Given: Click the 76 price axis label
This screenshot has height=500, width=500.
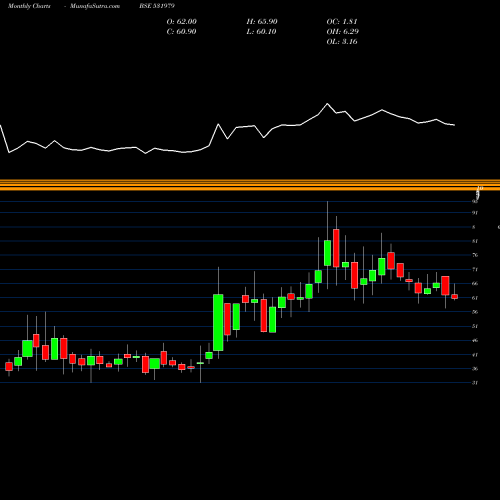Looking at the screenshot, I should [x=475, y=255].
